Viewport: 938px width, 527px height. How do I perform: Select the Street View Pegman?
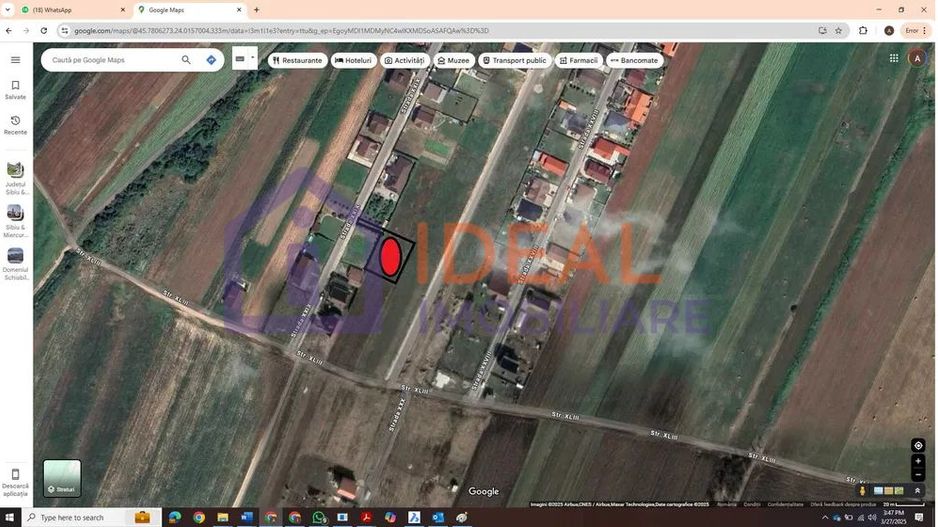coord(862,491)
